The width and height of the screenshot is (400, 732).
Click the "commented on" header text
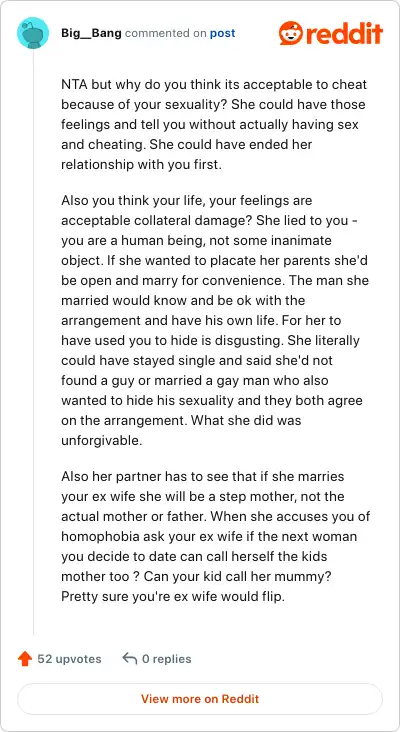[166, 34]
